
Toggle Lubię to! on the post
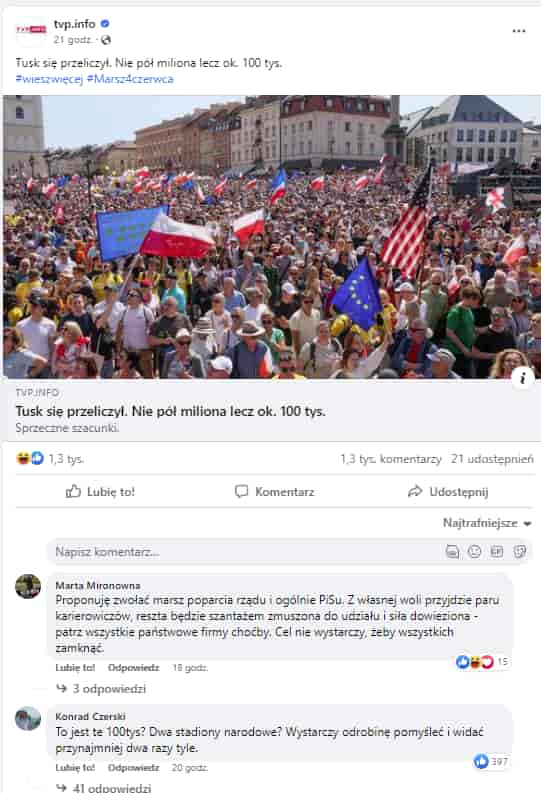[x=101, y=492]
